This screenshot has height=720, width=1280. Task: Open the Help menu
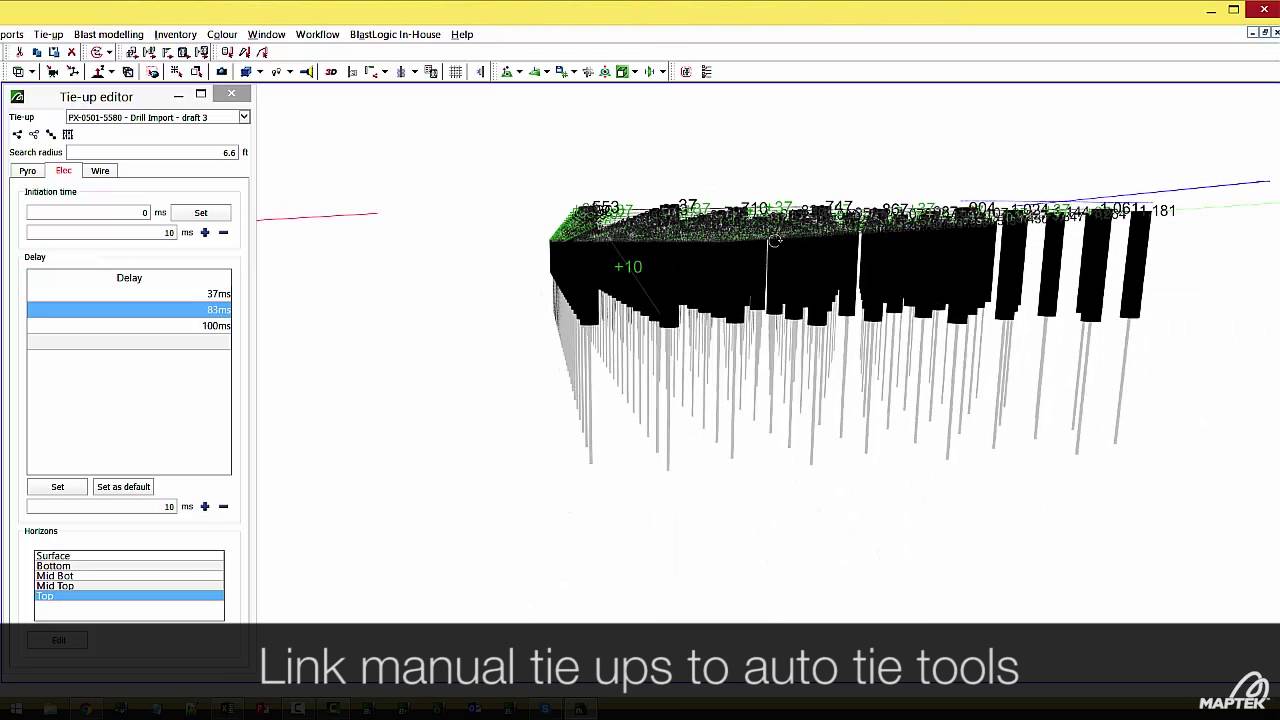click(x=462, y=34)
